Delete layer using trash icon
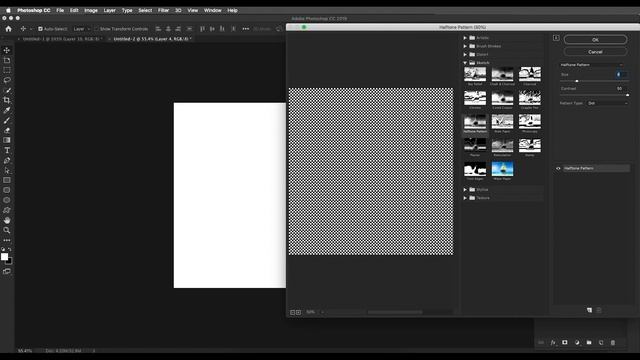Screen dimensions: 640x360 point(613,342)
